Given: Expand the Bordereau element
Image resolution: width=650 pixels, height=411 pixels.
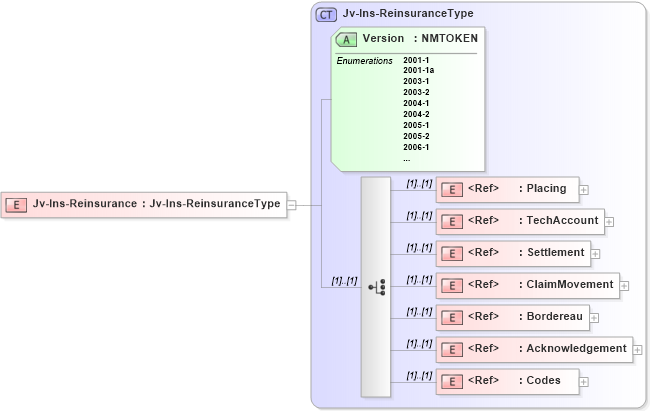Looking at the screenshot, I should [x=594, y=318].
